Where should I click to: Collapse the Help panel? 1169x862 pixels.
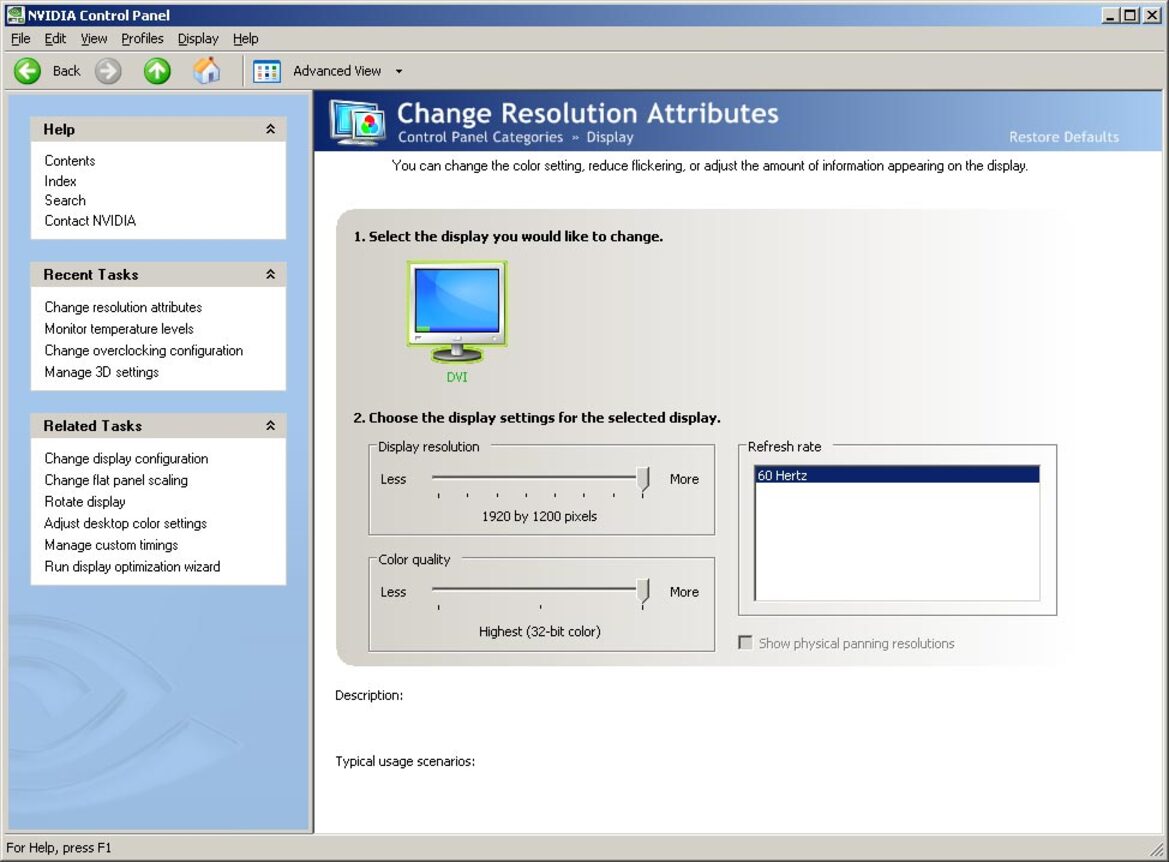click(x=271, y=129)
